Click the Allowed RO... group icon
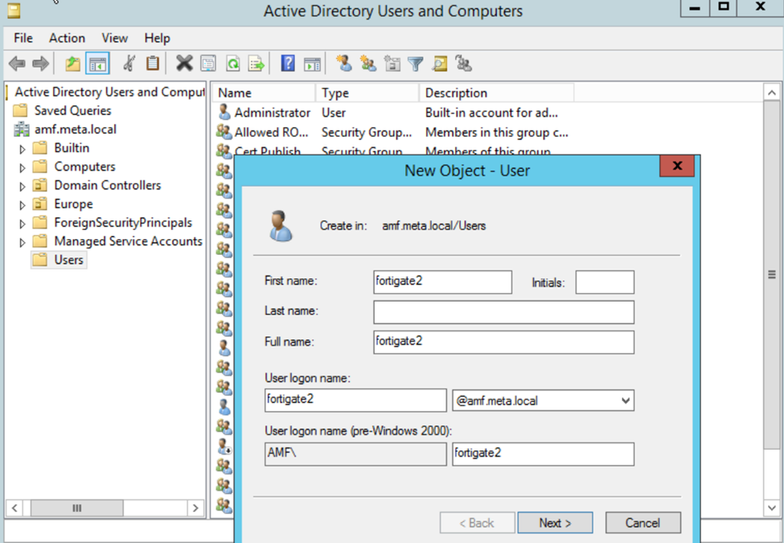784x543 pixels. point(224,132)
